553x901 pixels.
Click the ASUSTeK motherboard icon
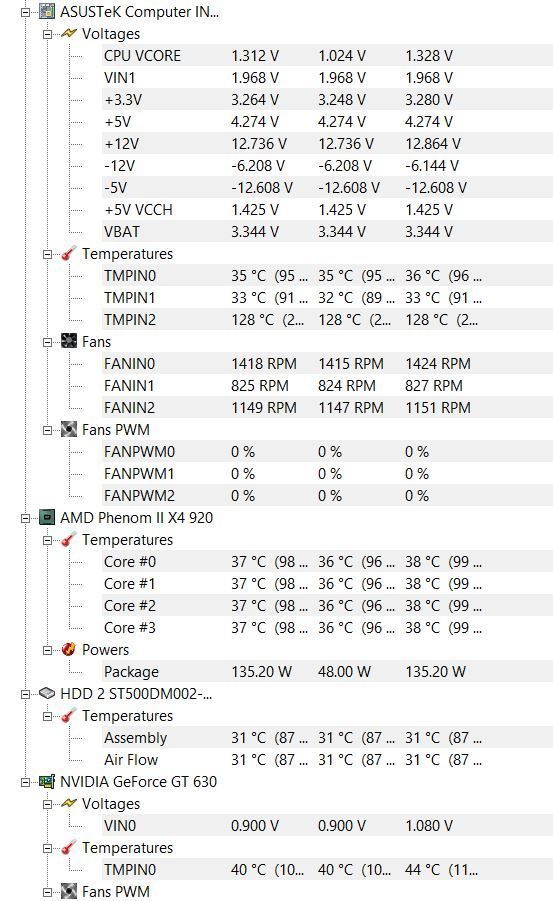(x=47, y=11)
